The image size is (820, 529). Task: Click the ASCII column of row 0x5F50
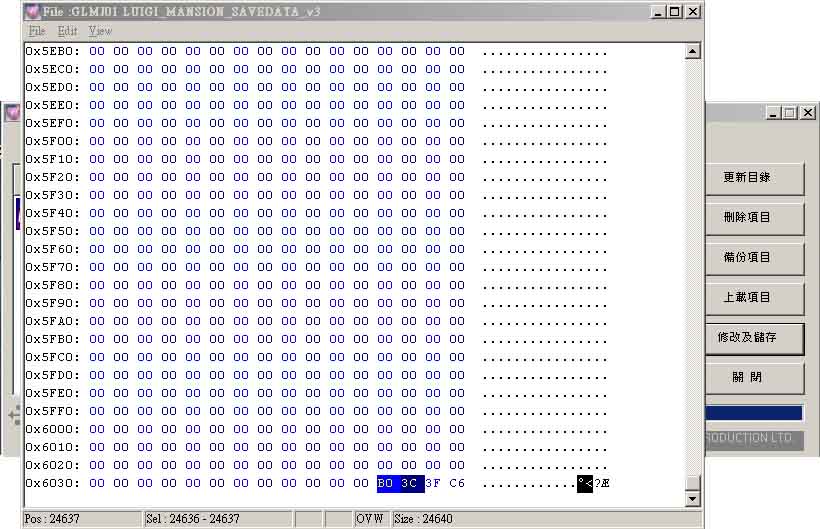click(x=544, y=233)
